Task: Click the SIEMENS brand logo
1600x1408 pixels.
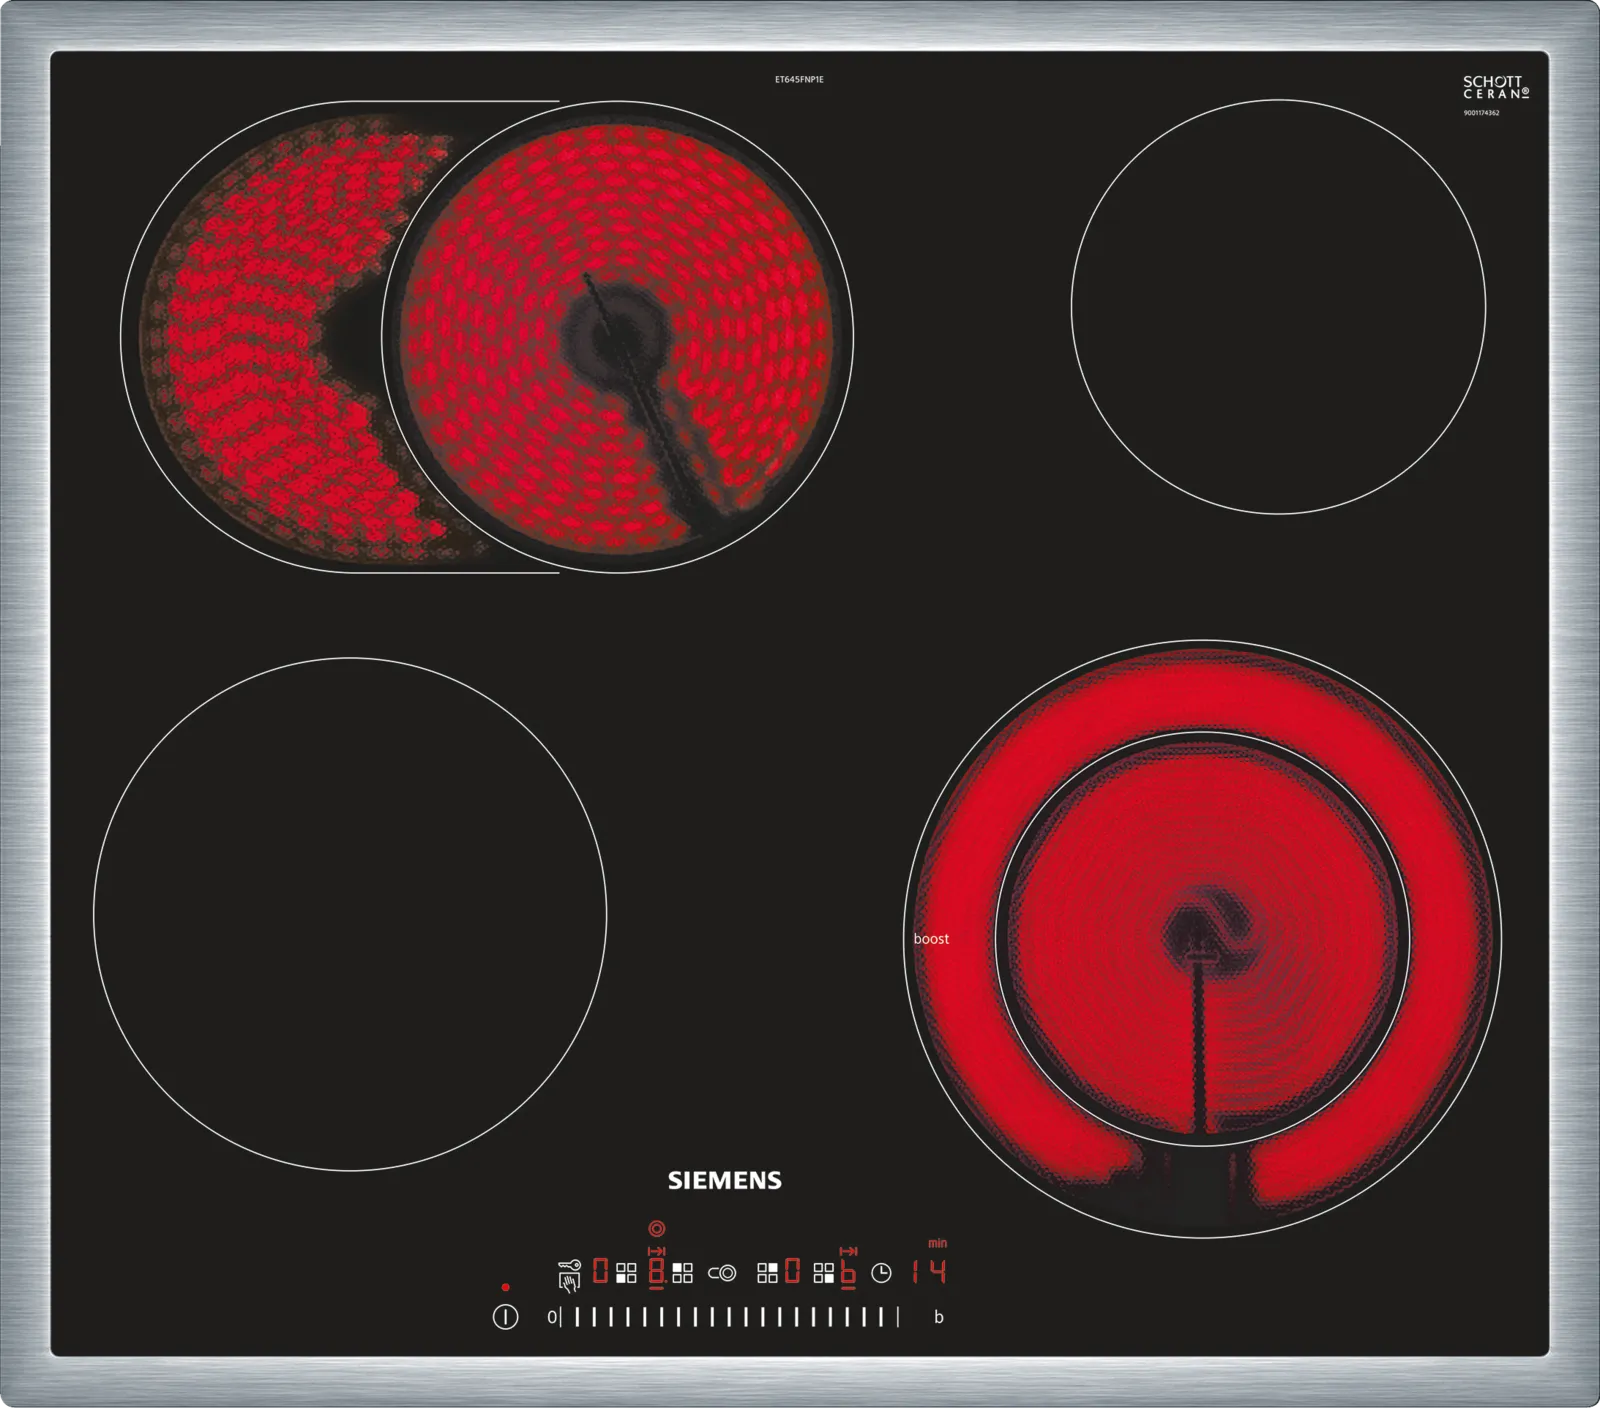Action: [724, 1180]
